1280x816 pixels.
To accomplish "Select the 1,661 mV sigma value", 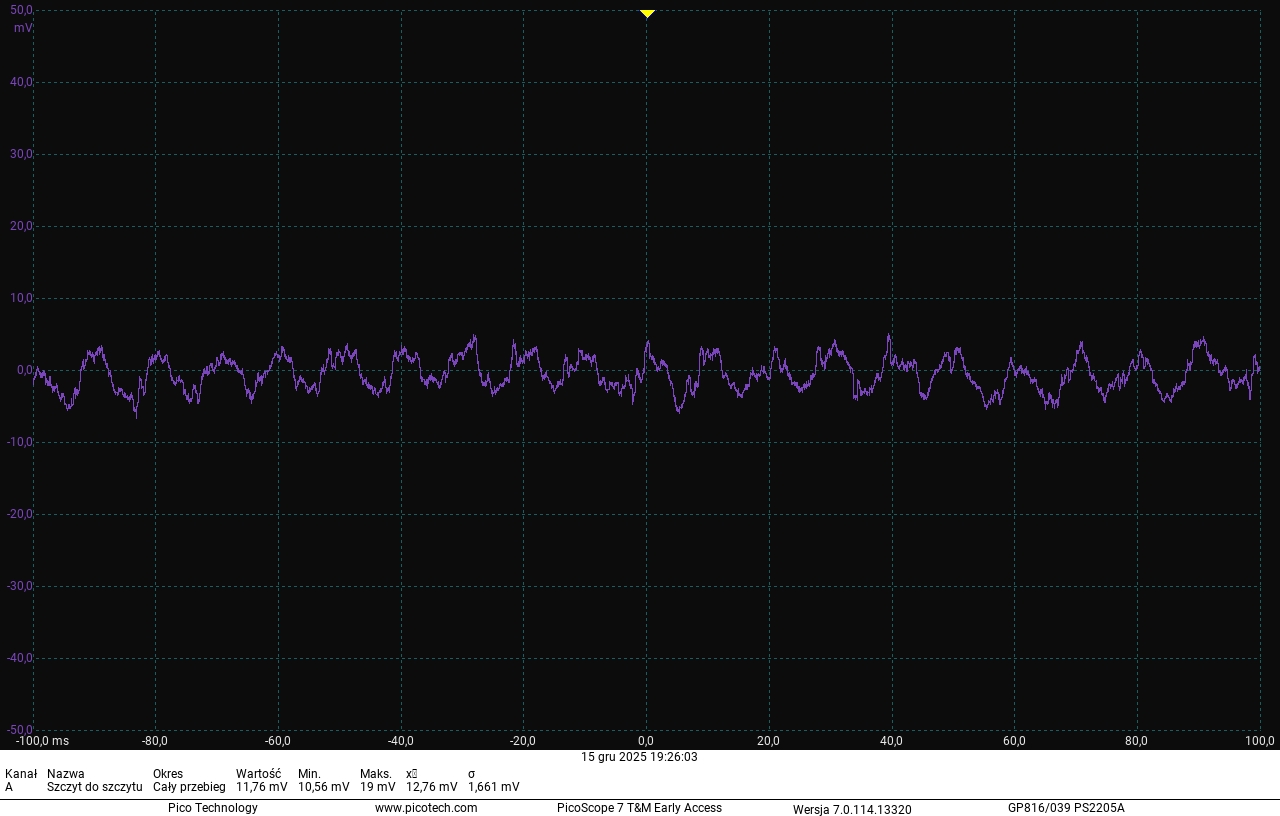I will (493, 787).
